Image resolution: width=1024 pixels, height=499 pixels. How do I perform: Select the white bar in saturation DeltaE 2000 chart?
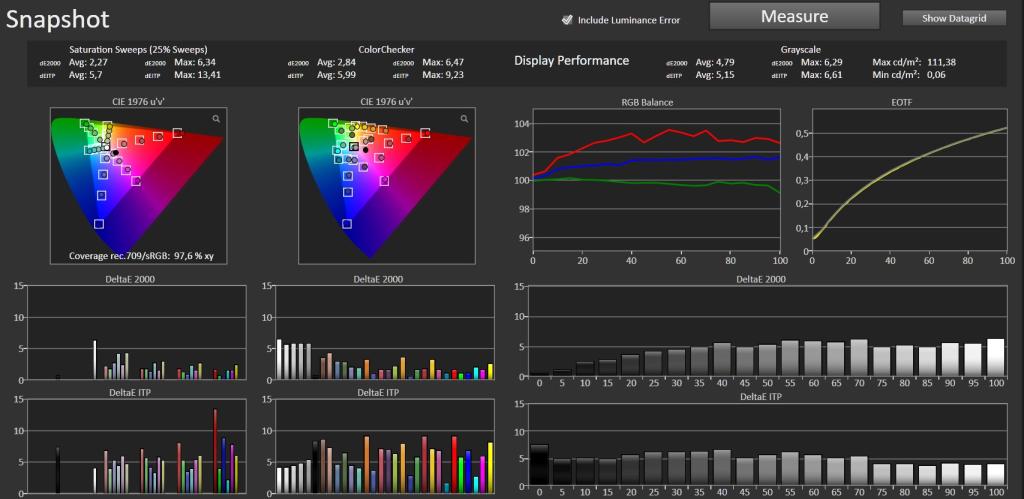click(x=95, y=360)
